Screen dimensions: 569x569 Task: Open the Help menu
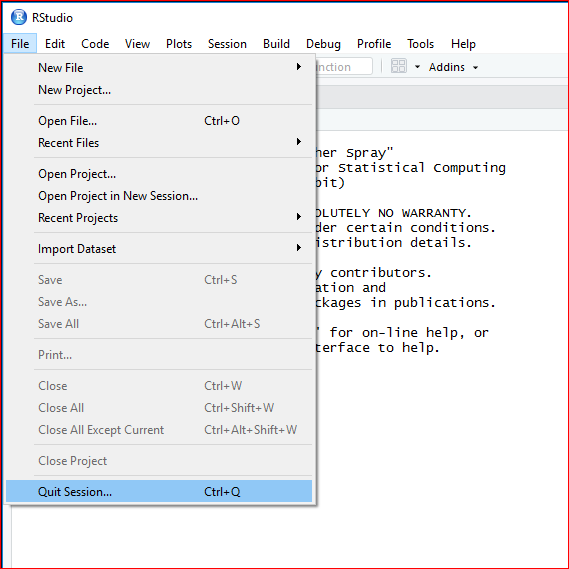[463, 44]
